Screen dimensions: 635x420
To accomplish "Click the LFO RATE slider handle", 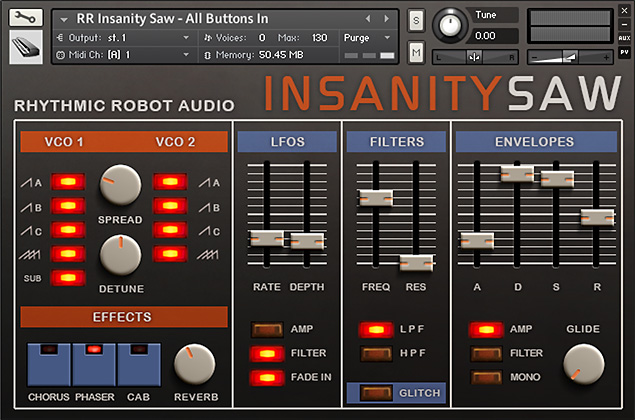I will click(266, 239).
